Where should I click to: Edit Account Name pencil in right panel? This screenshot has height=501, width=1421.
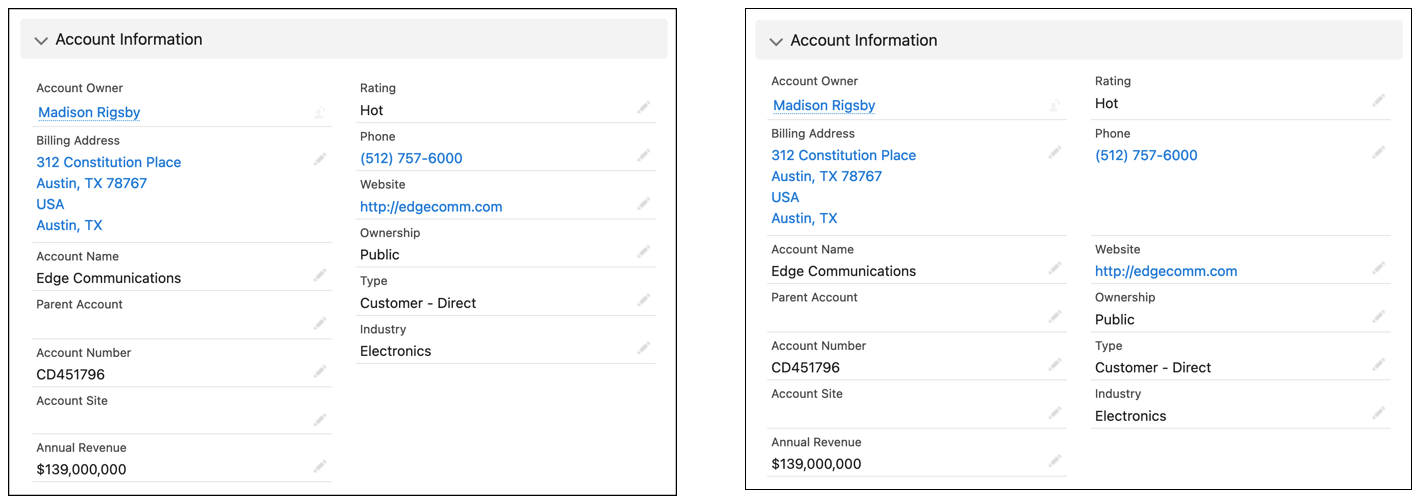pyautogui.click(x=1055, y=268)
